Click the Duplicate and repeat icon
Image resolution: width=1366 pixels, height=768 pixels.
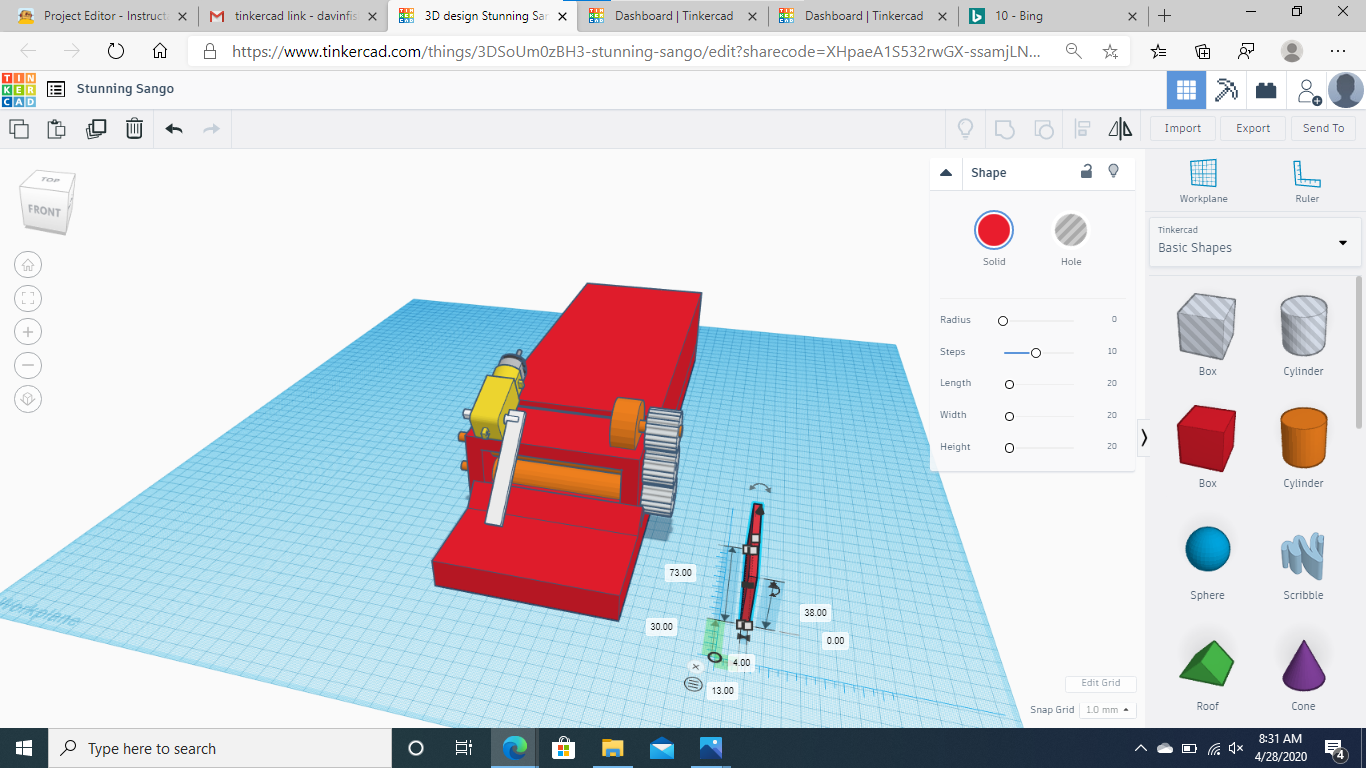96,128
